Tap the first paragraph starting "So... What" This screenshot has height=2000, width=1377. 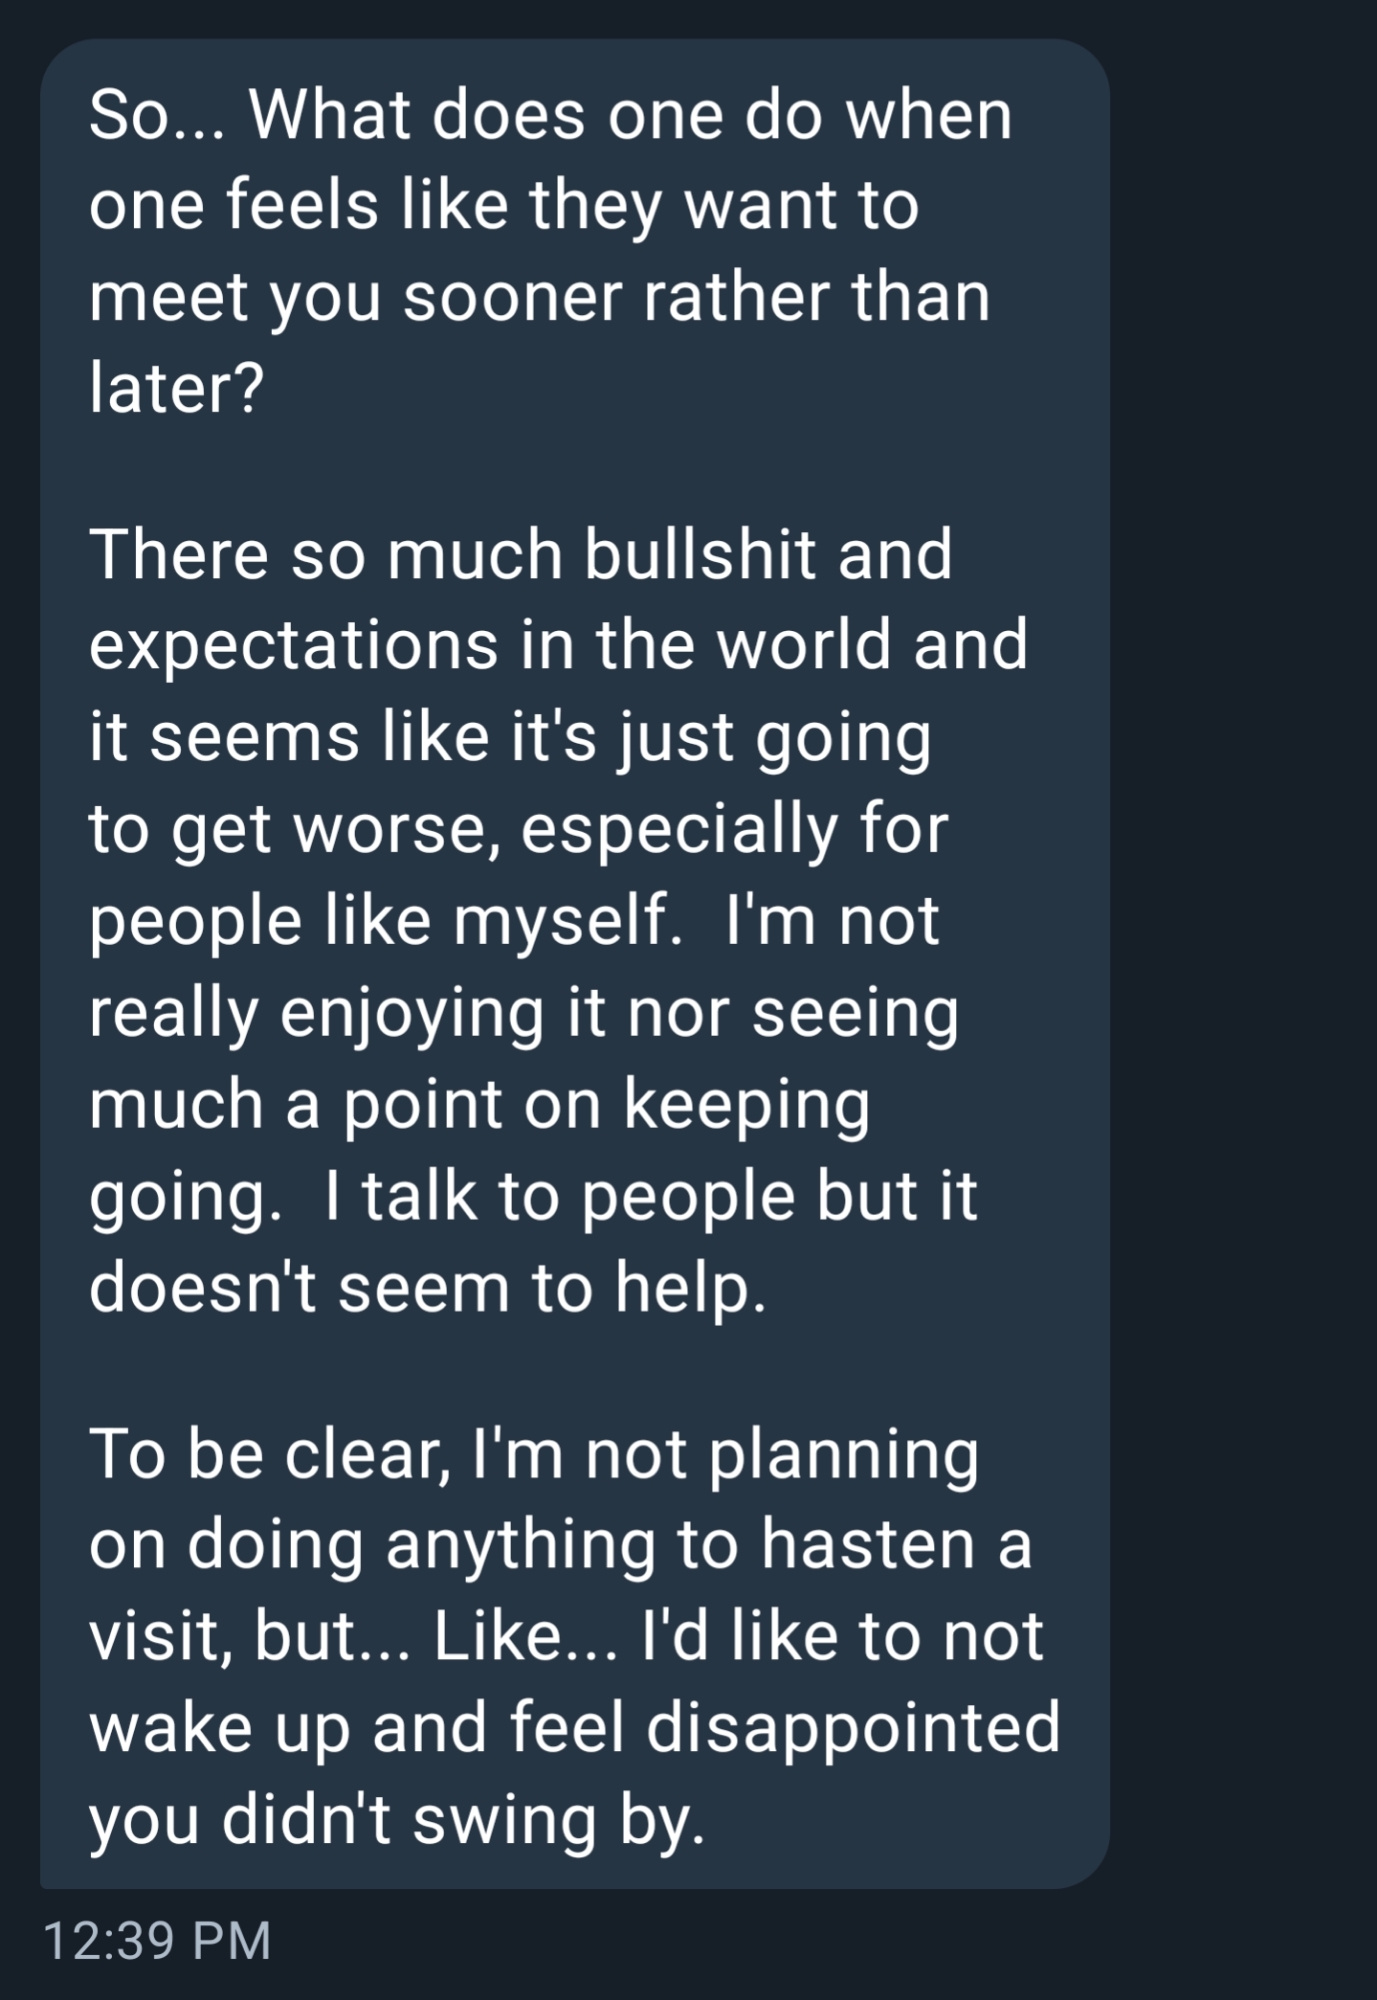tap(550, 250)
